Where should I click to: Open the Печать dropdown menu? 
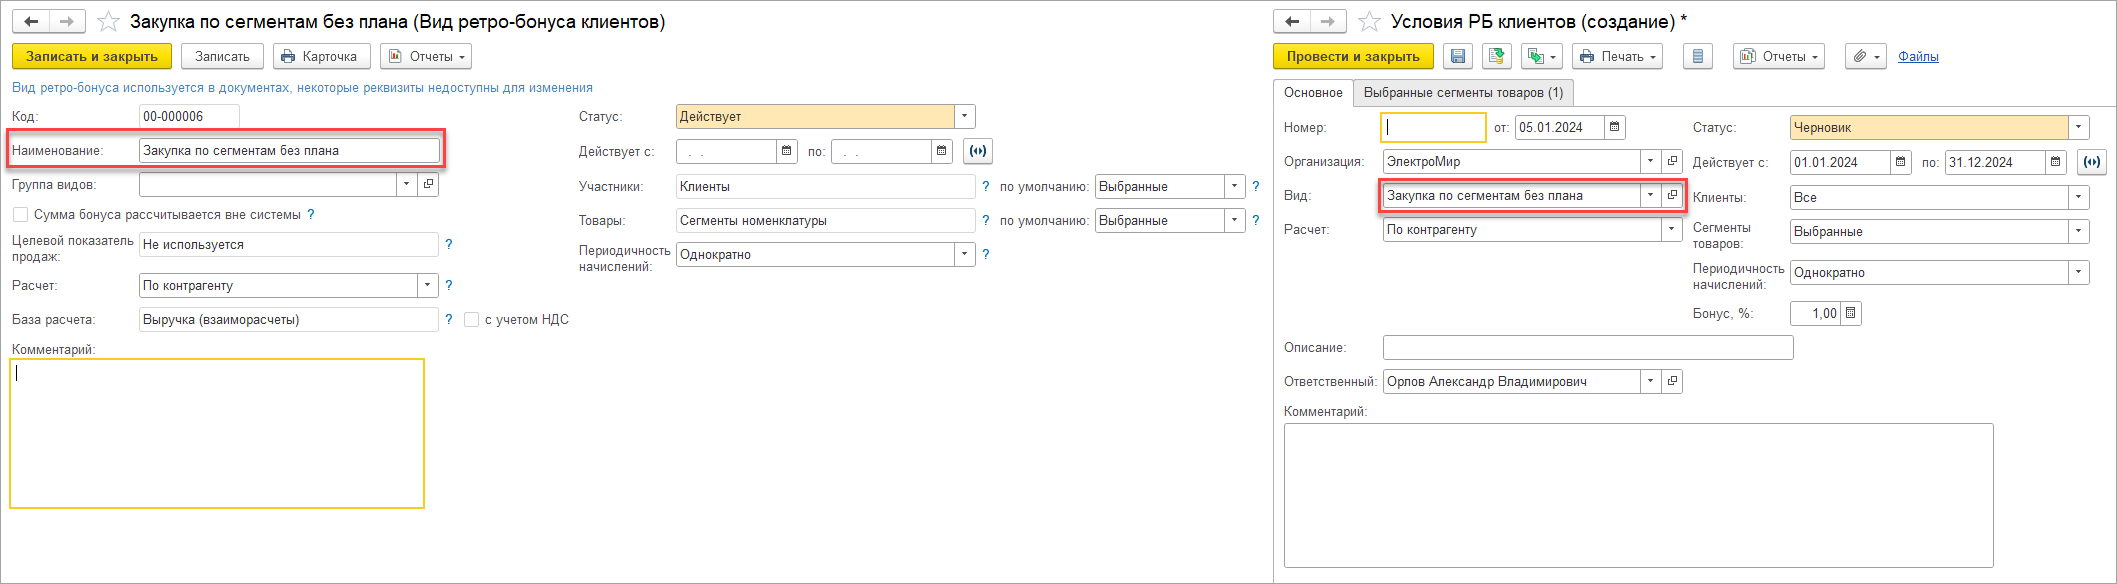click(x=1617, y=57)
